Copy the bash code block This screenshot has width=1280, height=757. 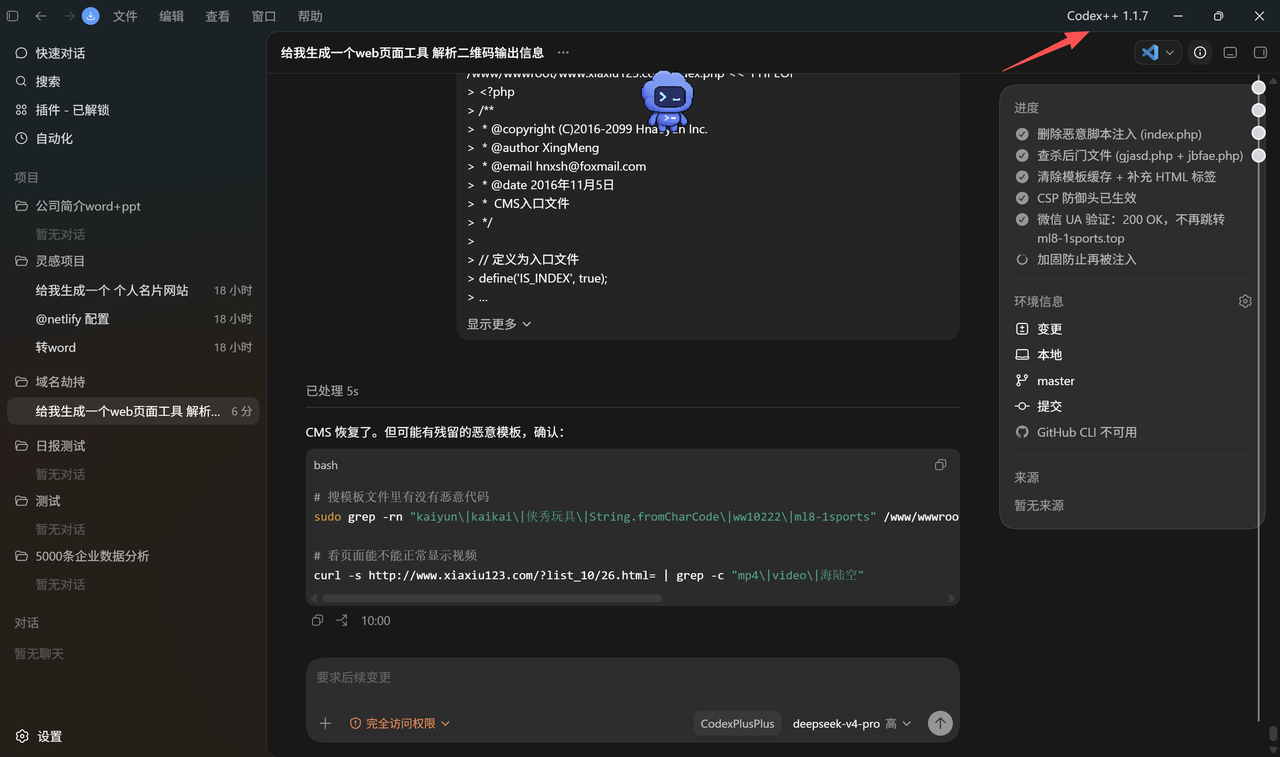pos(940,465)
